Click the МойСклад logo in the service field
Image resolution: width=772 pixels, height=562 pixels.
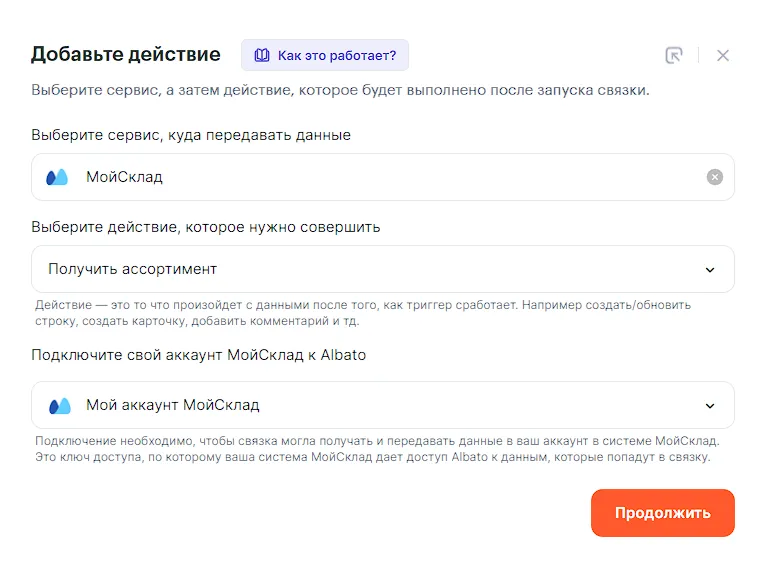click(58, 177)
